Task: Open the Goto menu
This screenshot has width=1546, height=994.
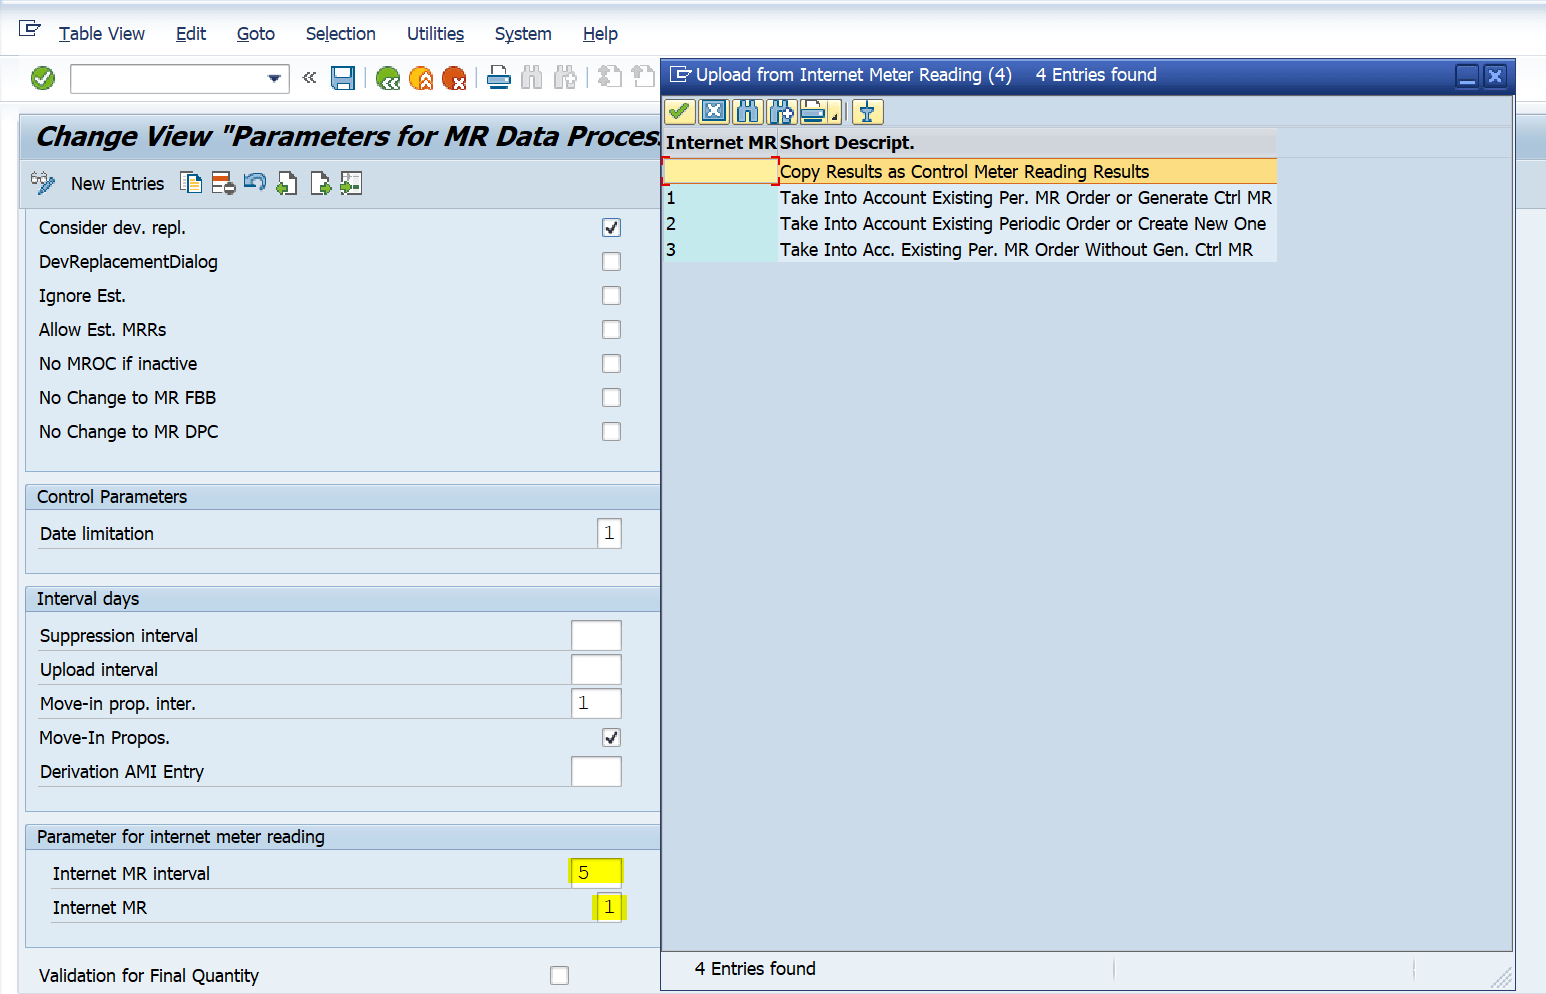Action: pyautogui.click(x=256, y=34)
